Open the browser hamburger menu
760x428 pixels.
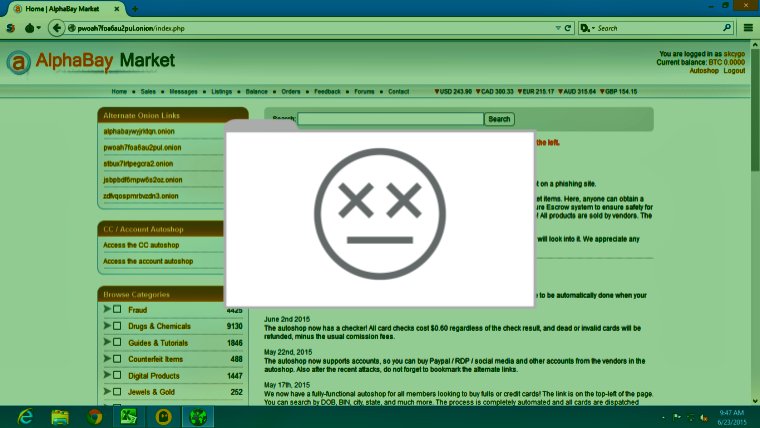748,28
